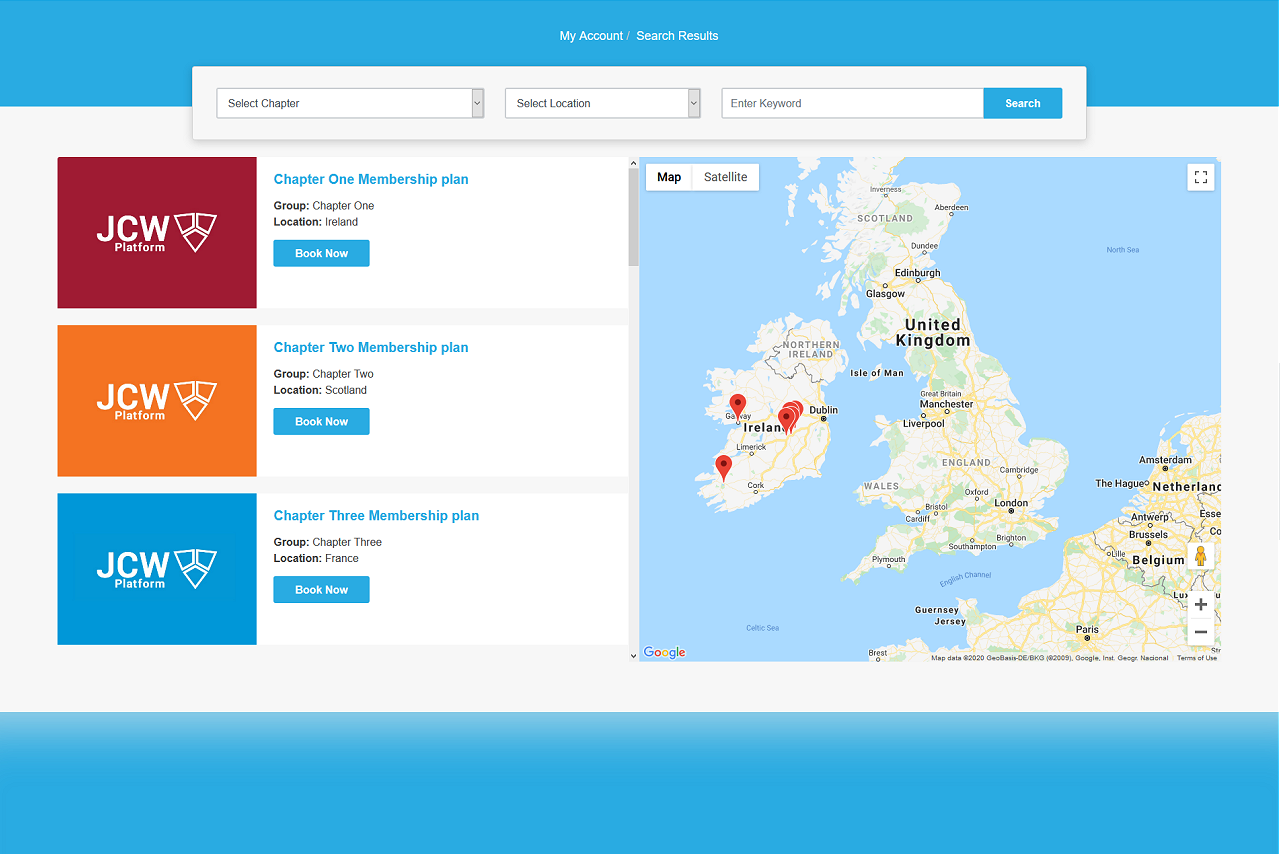Open the Select Location dropdown
The image size is (1280, 854).
(x=602, y=103)
